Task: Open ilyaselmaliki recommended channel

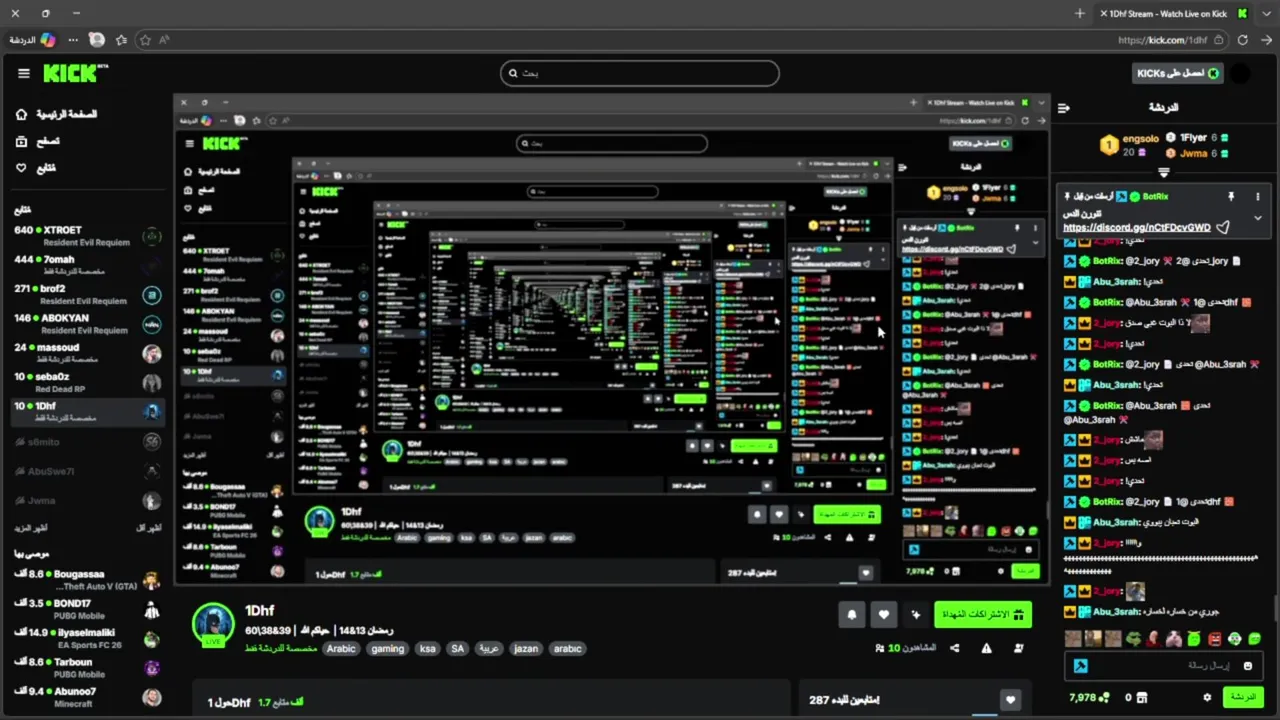Action: coord(87,638)
